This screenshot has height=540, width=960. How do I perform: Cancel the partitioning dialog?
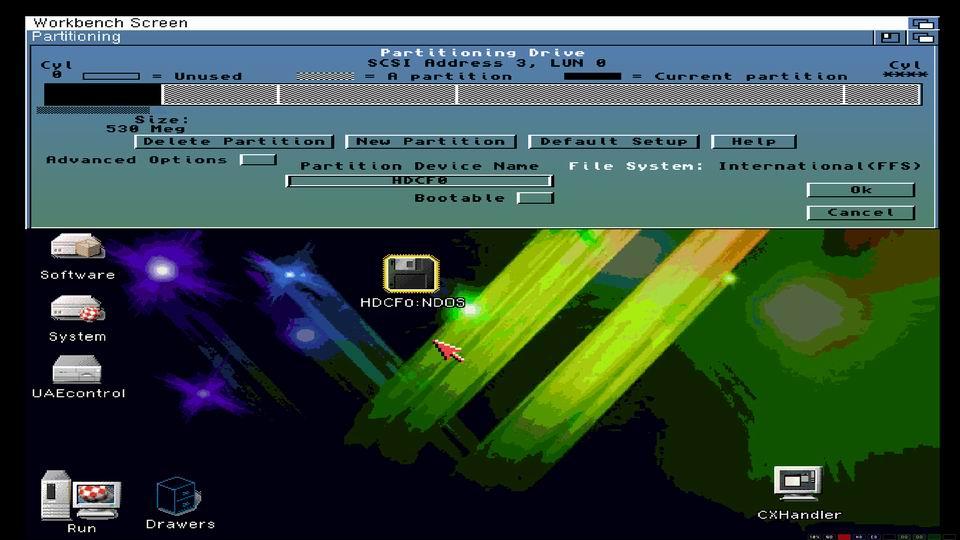tap(861, 212)
